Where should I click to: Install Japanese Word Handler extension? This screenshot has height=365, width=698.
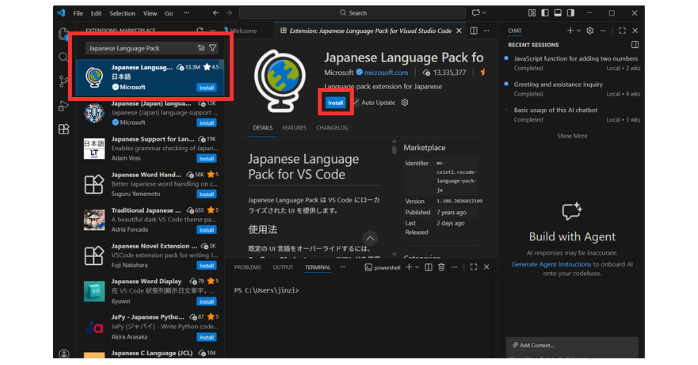pyautogui.click(x=207, y=194)
